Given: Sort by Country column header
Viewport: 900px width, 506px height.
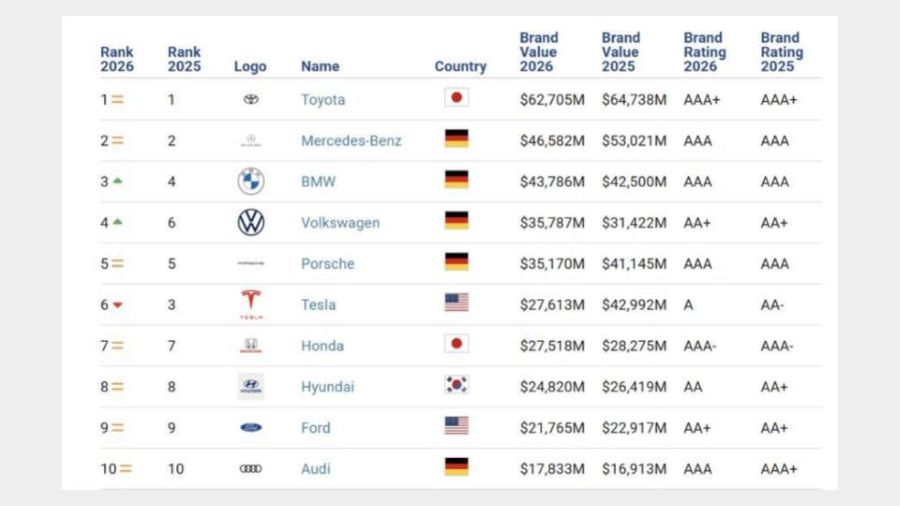Looking at the screenshot, I should click(x=460, y=66).
